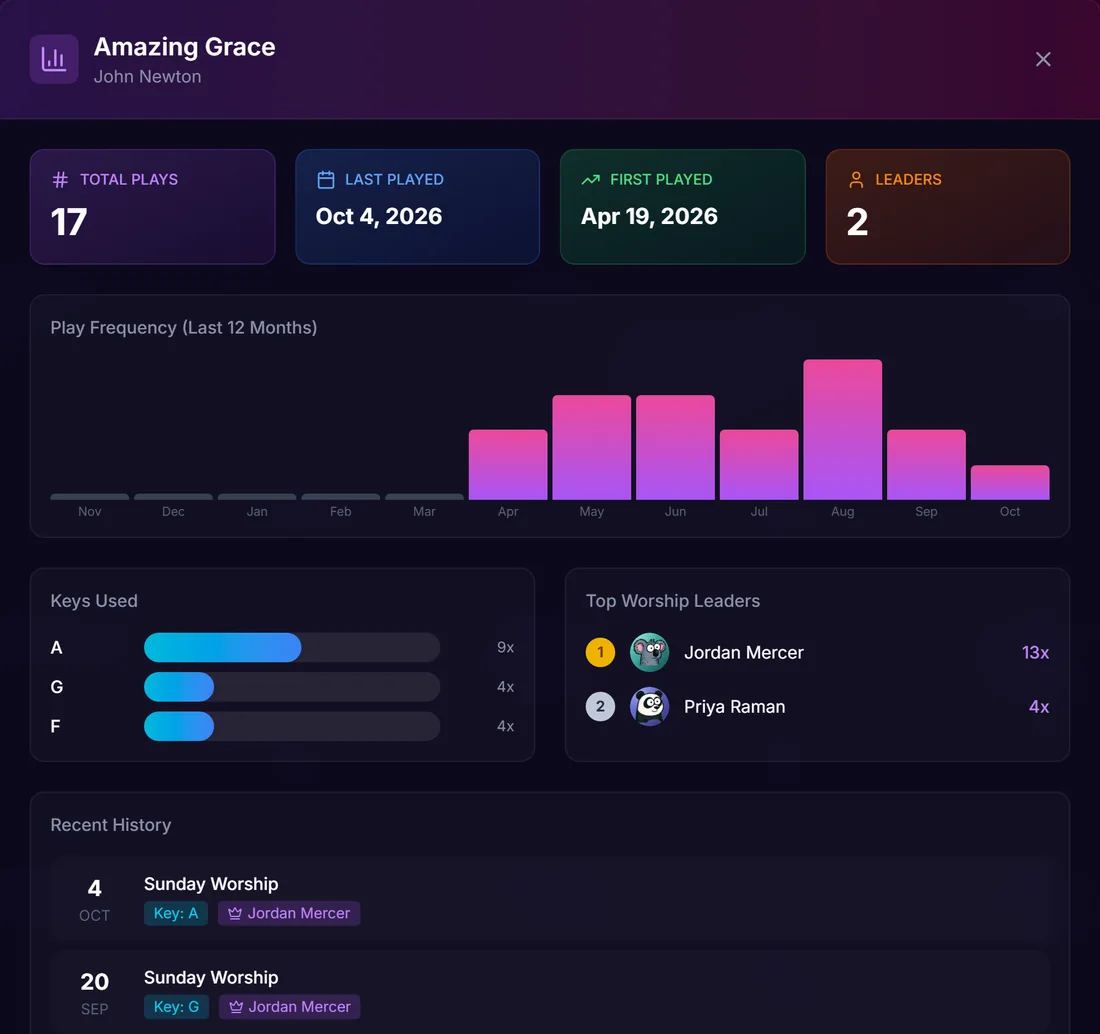Click the 9x count for key A
The image size is (1100, 1034).
click(505, 647)
